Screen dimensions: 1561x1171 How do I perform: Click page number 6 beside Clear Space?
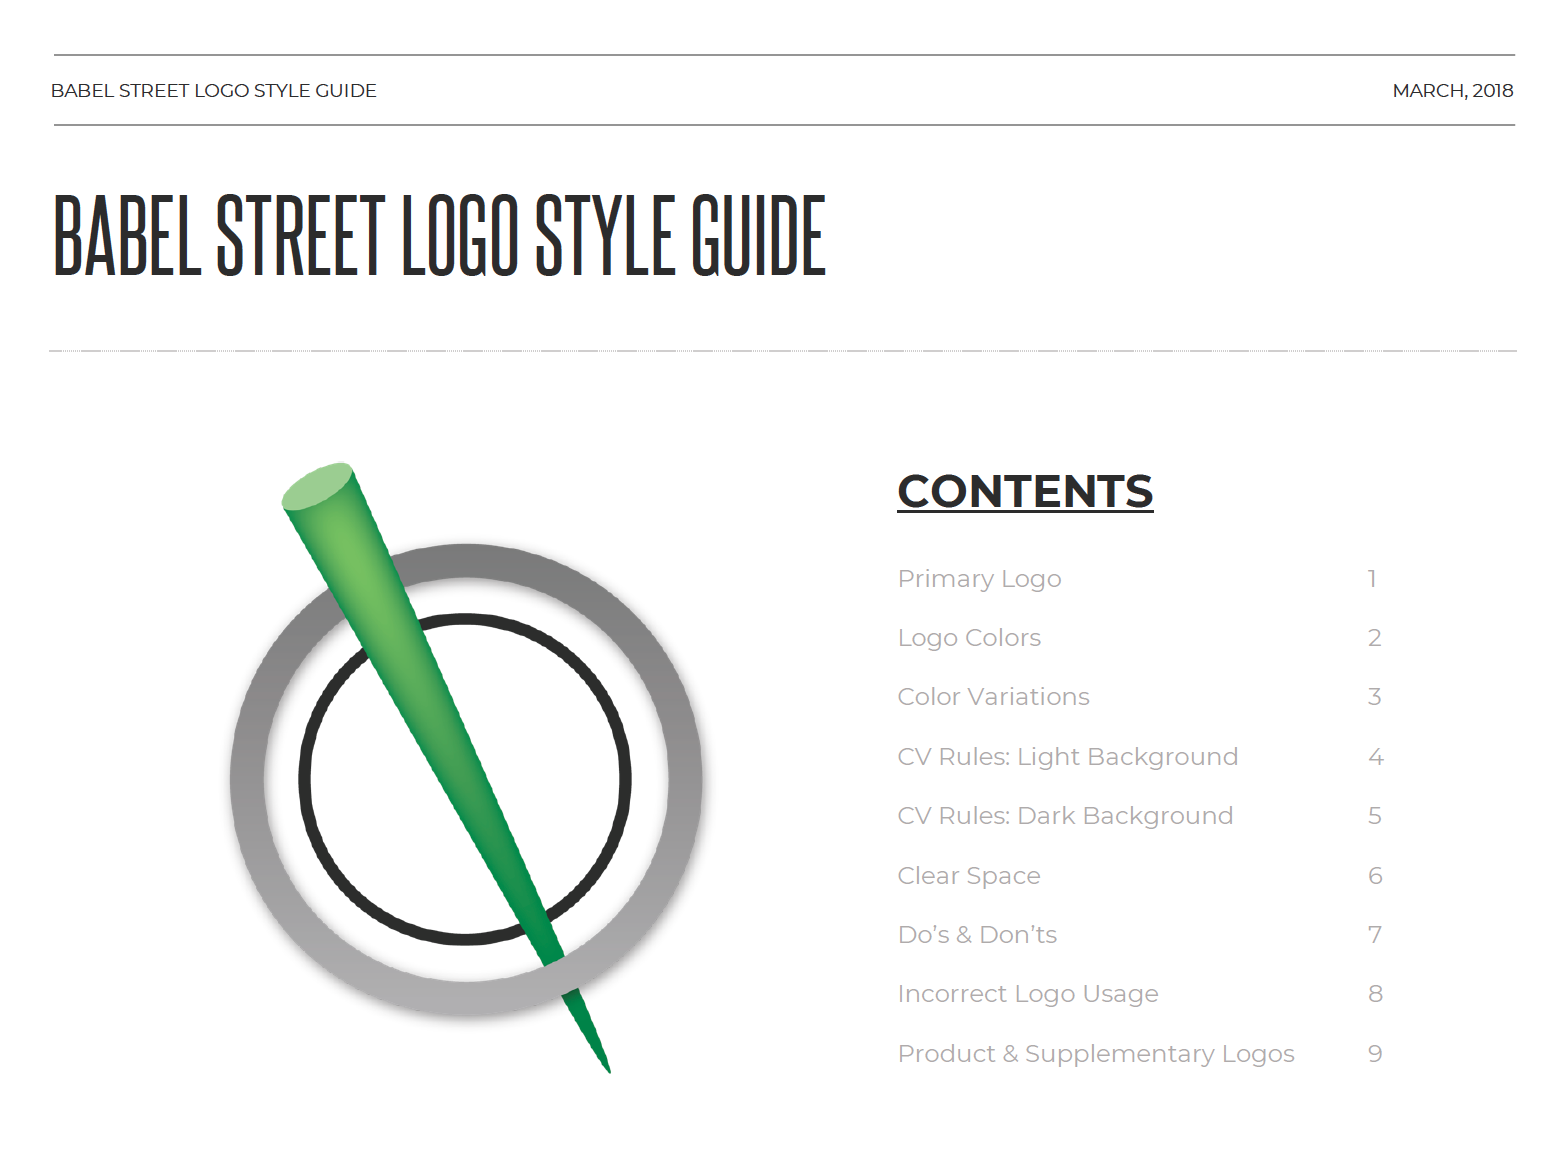click(1375, 876)
